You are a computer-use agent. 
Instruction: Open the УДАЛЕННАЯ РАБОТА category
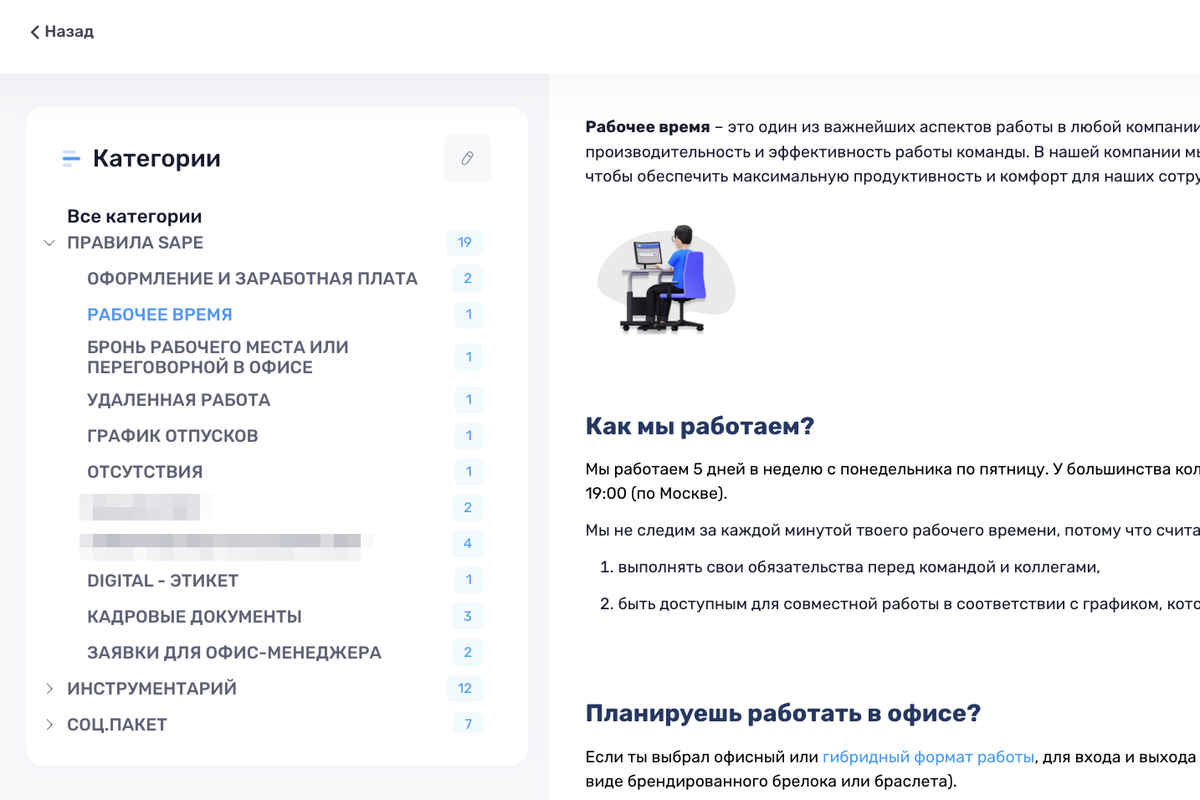pyautogui.click(x=178, y=400)
